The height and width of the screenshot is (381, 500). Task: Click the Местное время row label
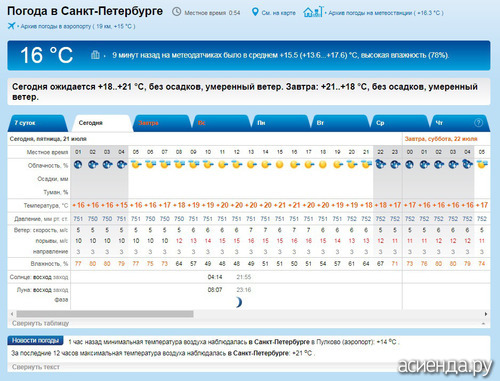[x=47, y=152]
